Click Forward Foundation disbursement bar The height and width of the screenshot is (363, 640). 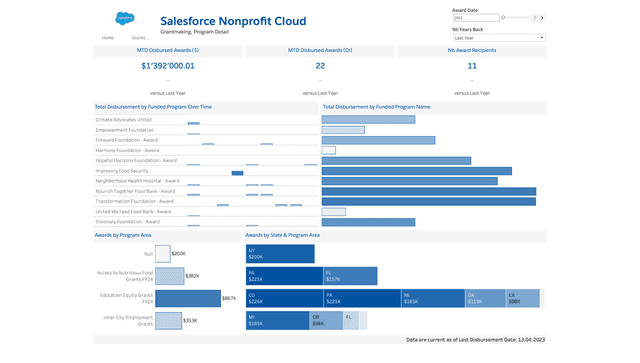[x=378, y=140]
